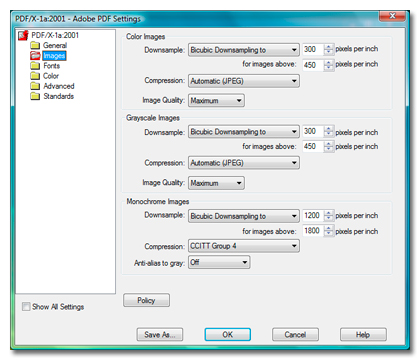
Task: Open Grayscale Images Compression dropdown
Action: pos(244,163)
